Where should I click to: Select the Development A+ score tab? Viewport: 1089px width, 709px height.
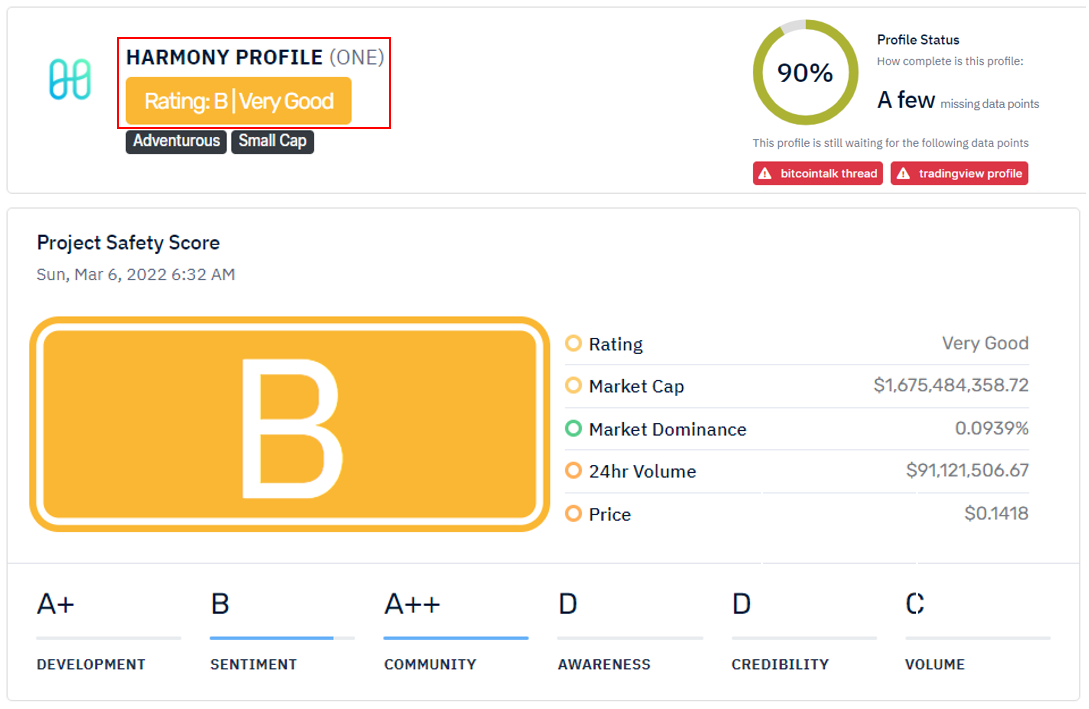pos(108,632)
